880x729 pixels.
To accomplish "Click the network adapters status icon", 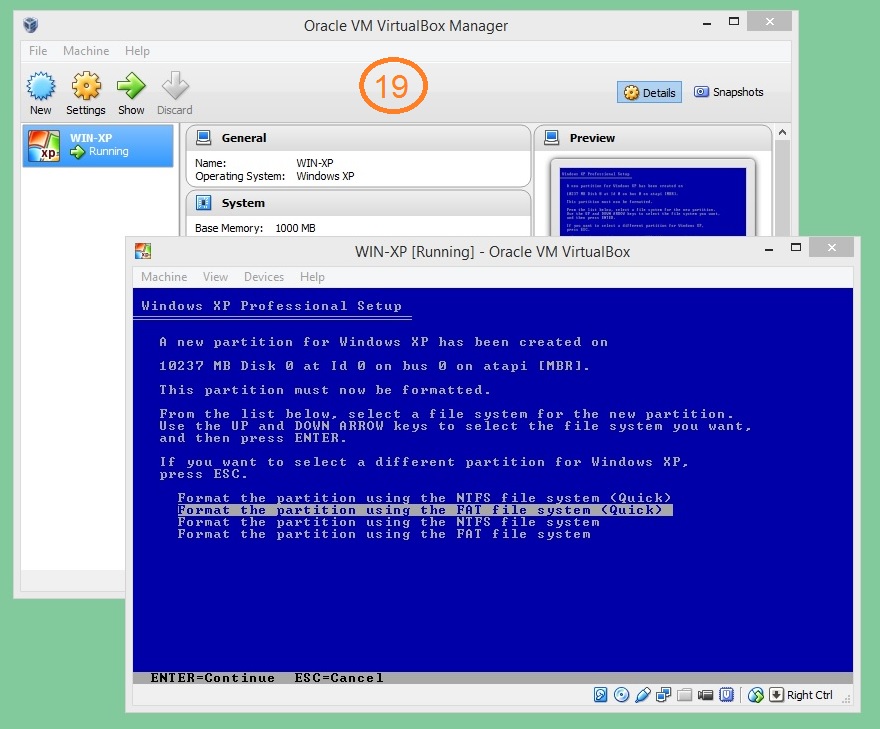I will 664,695.
